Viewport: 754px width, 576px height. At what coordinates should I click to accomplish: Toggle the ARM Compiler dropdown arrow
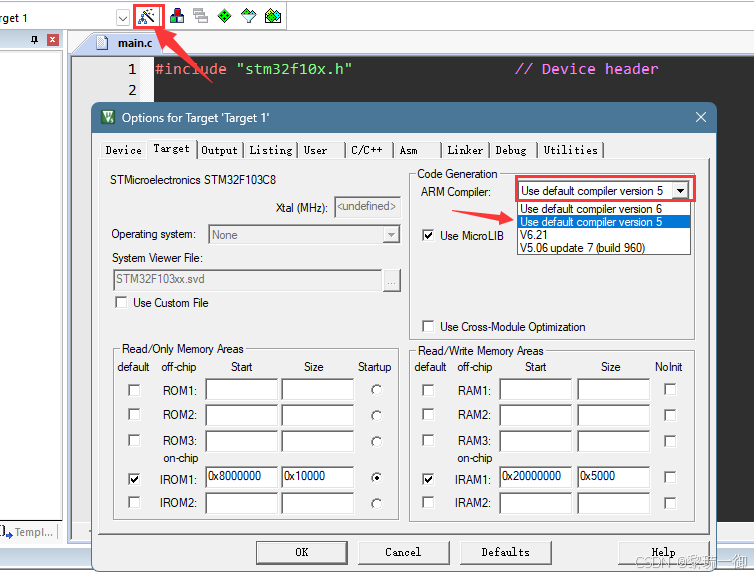(680, 190)
